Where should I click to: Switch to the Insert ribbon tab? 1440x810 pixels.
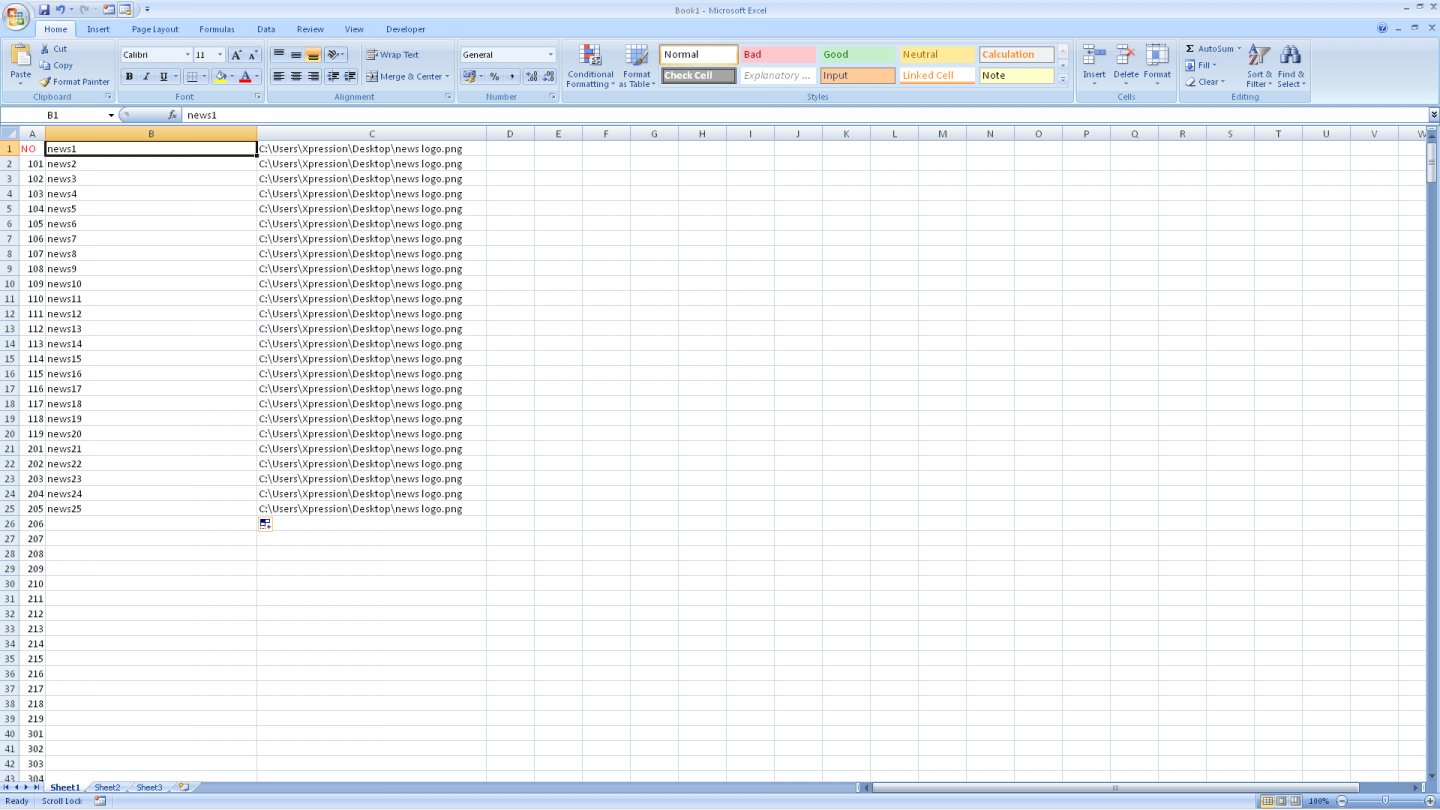click(x=98, y=29)
